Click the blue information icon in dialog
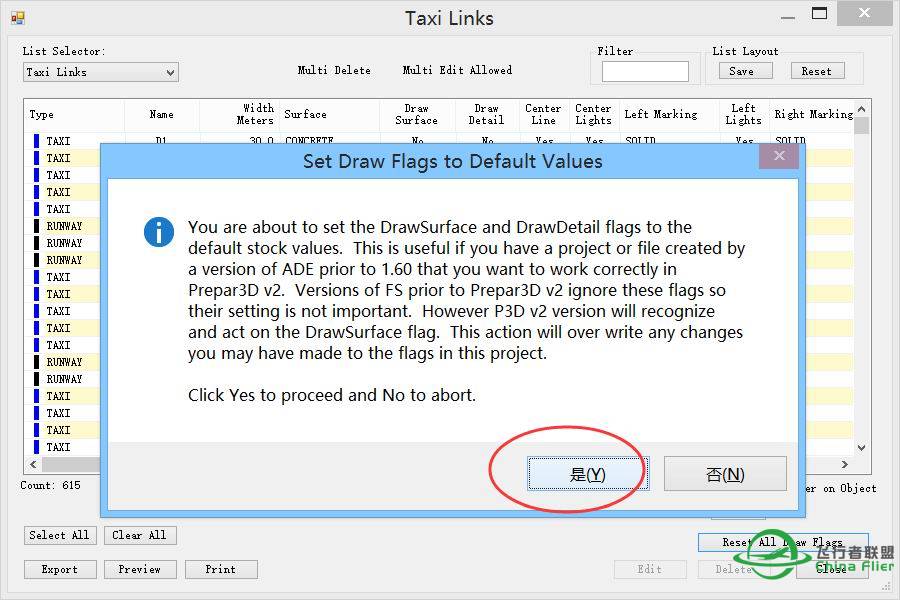Image resolution: width=900 pixels, height=600 pixels. (x=159, y=232)
